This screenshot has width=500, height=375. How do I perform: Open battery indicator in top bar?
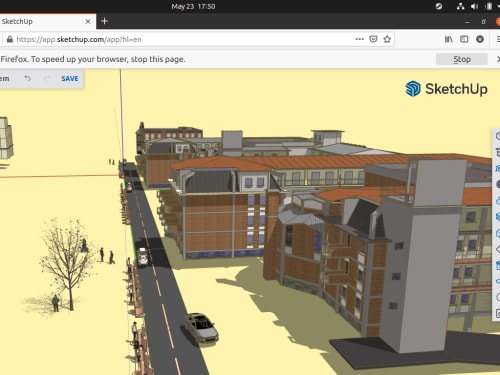click(x=488, y=6)
